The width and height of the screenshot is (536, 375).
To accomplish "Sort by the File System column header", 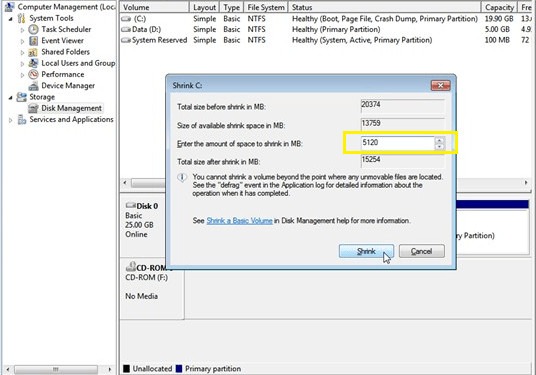I will point(266,7).
